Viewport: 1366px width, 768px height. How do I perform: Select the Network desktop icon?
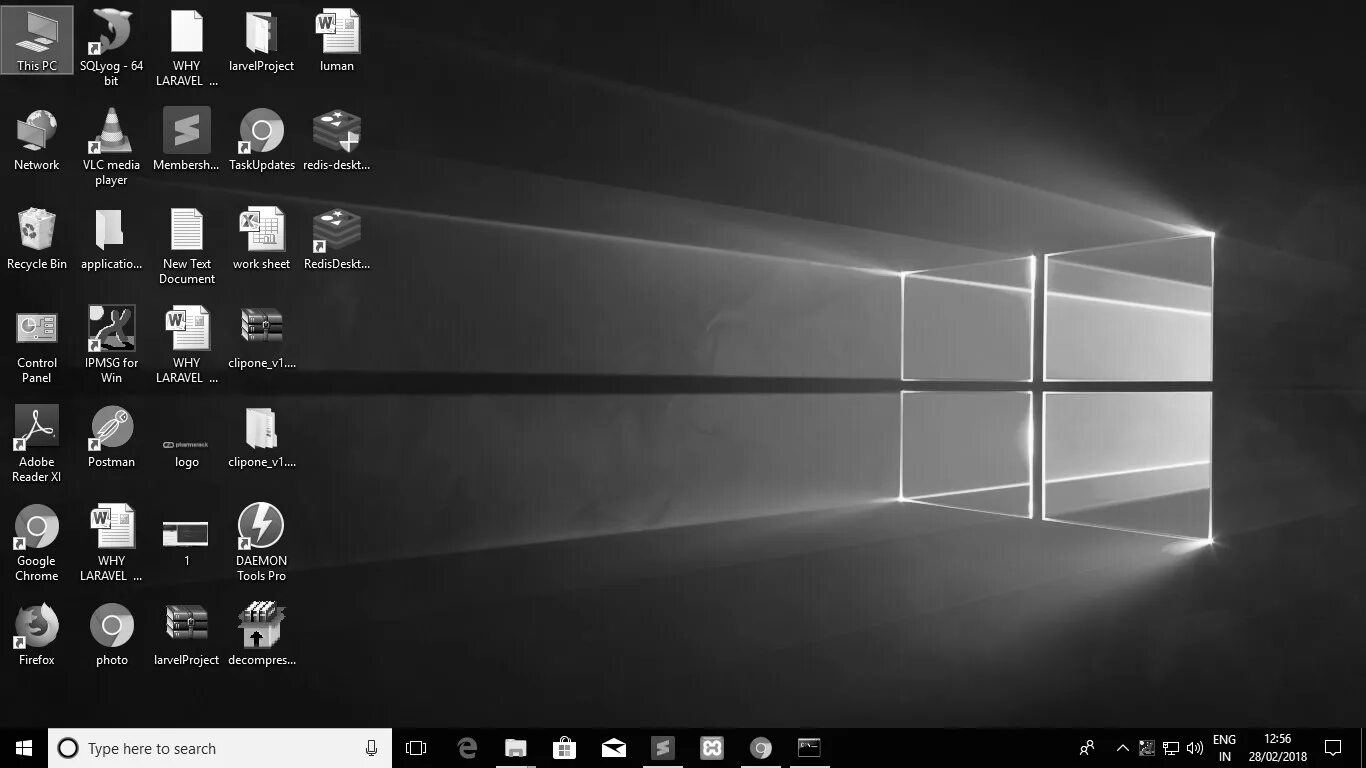tap(37, 139)
